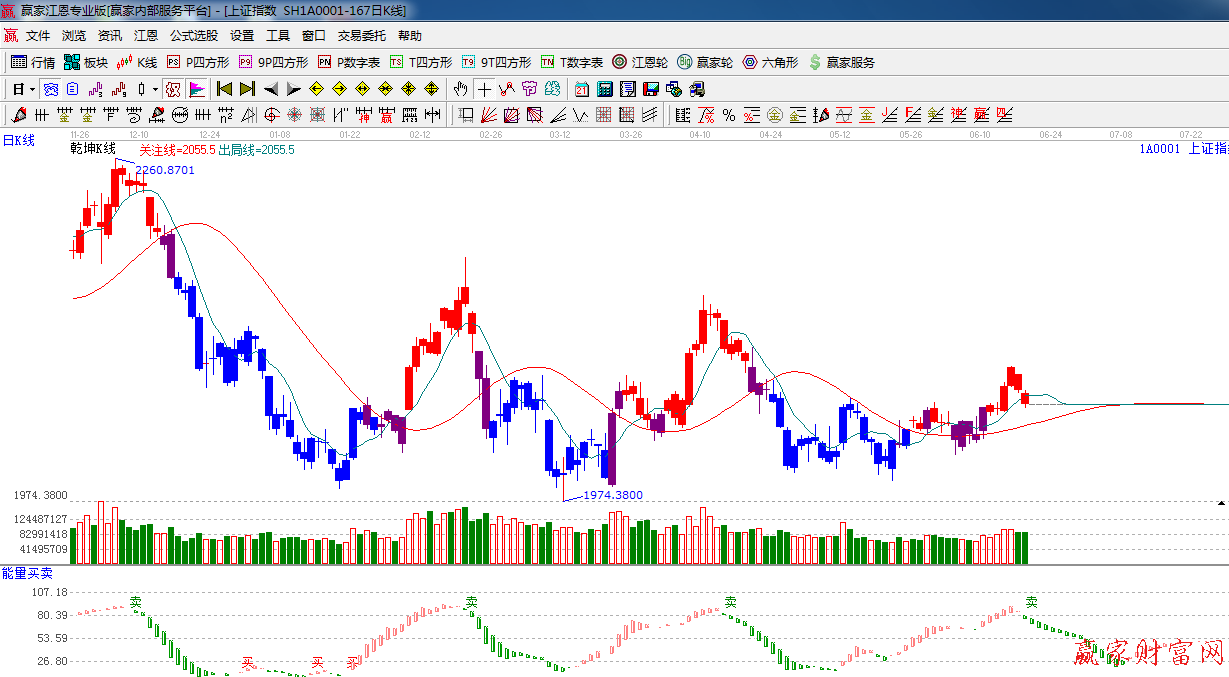This screenshot has width=1229, height=677.
Task: Click the red floppy disk save icon
Action: [x=651, y=89]
